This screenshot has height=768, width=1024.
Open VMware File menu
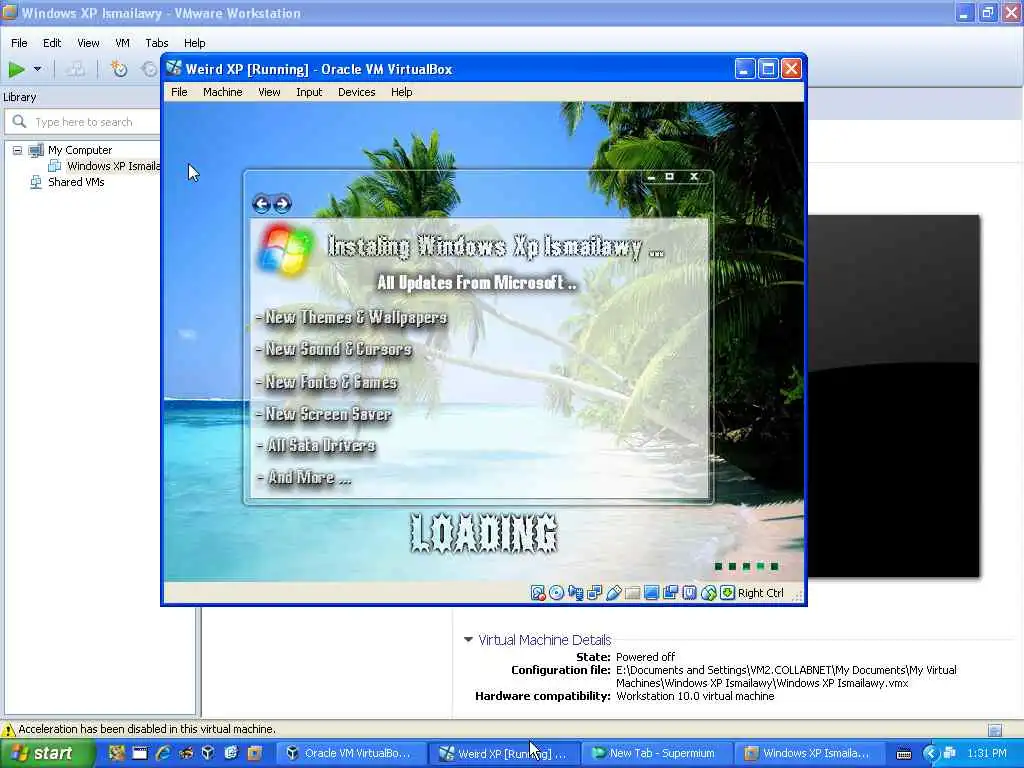click(19, 43)
